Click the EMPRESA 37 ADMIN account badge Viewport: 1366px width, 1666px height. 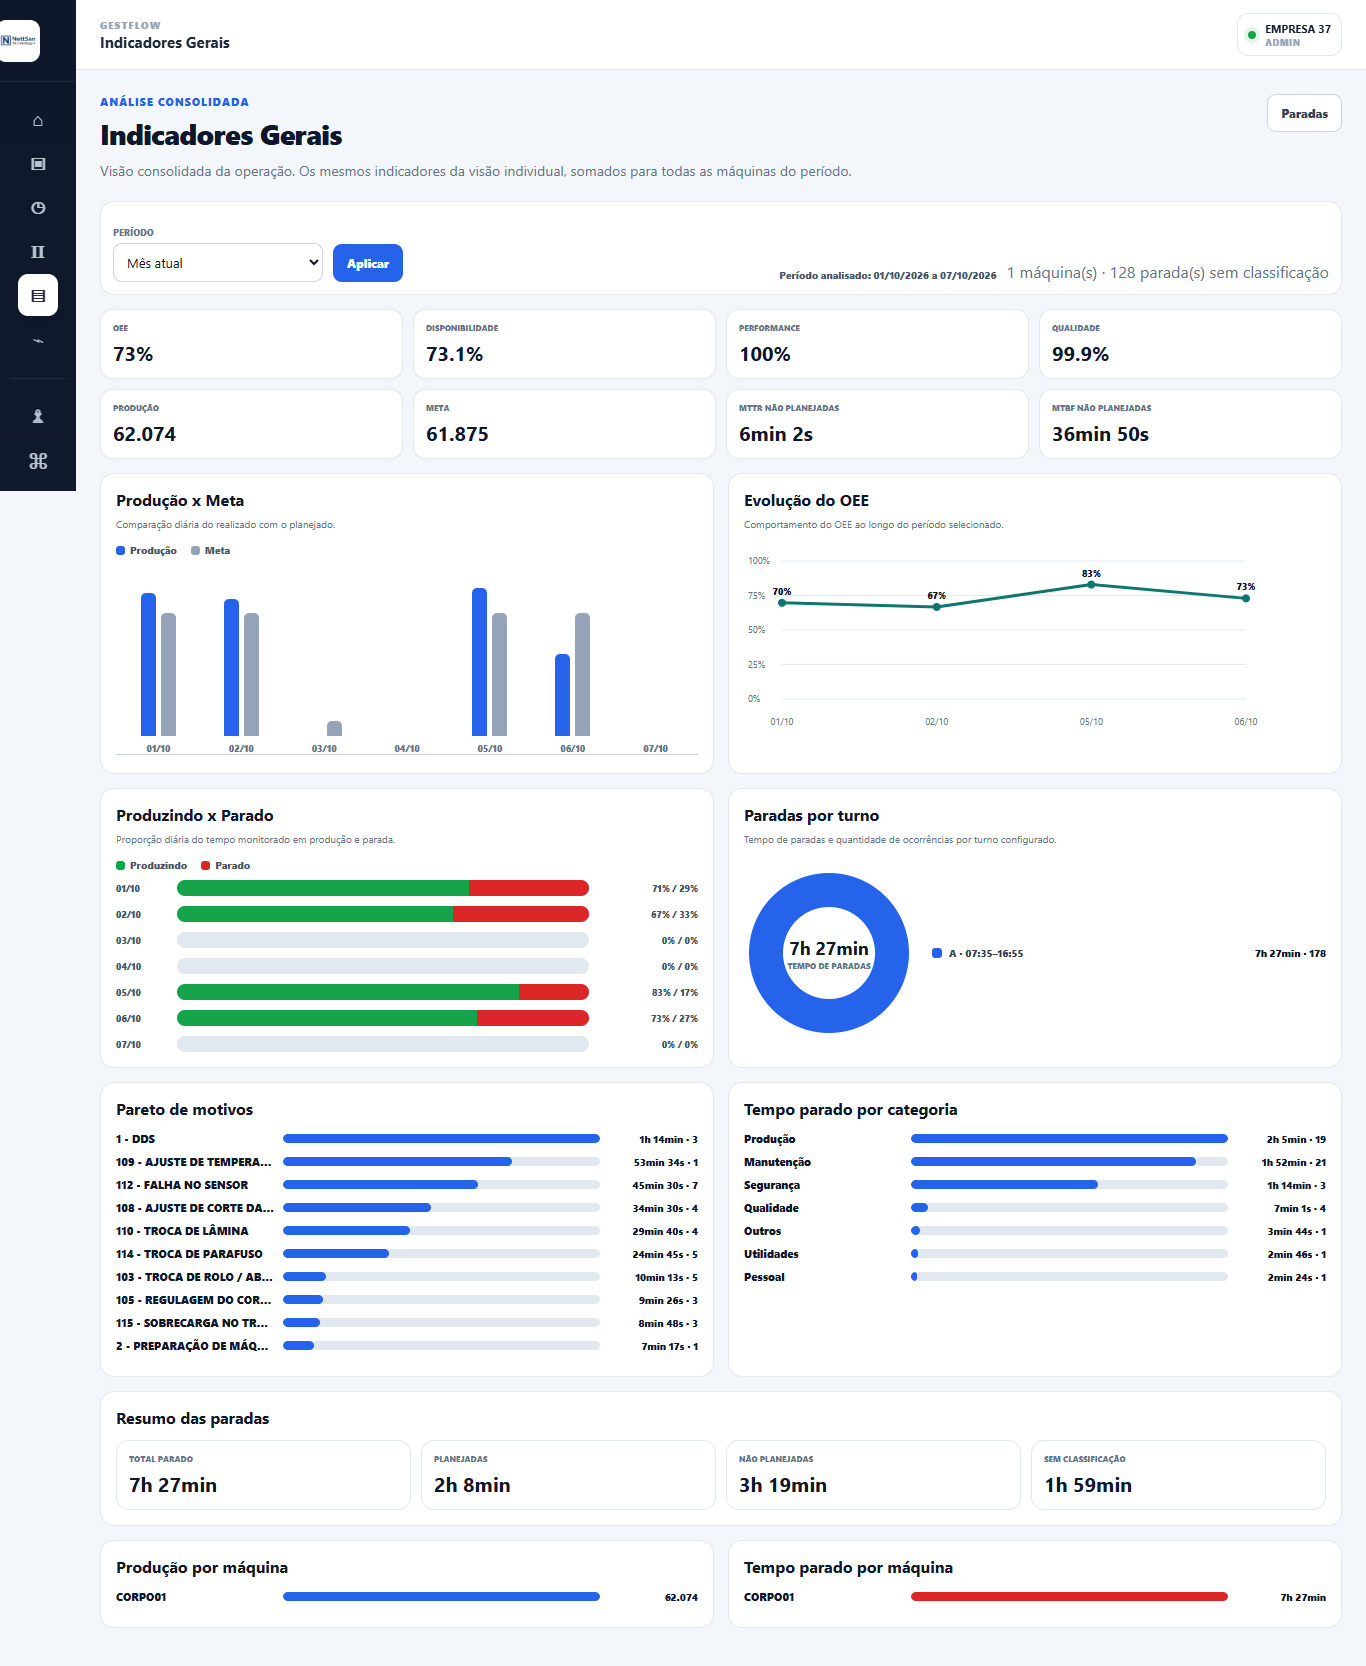coord(1289,35)
